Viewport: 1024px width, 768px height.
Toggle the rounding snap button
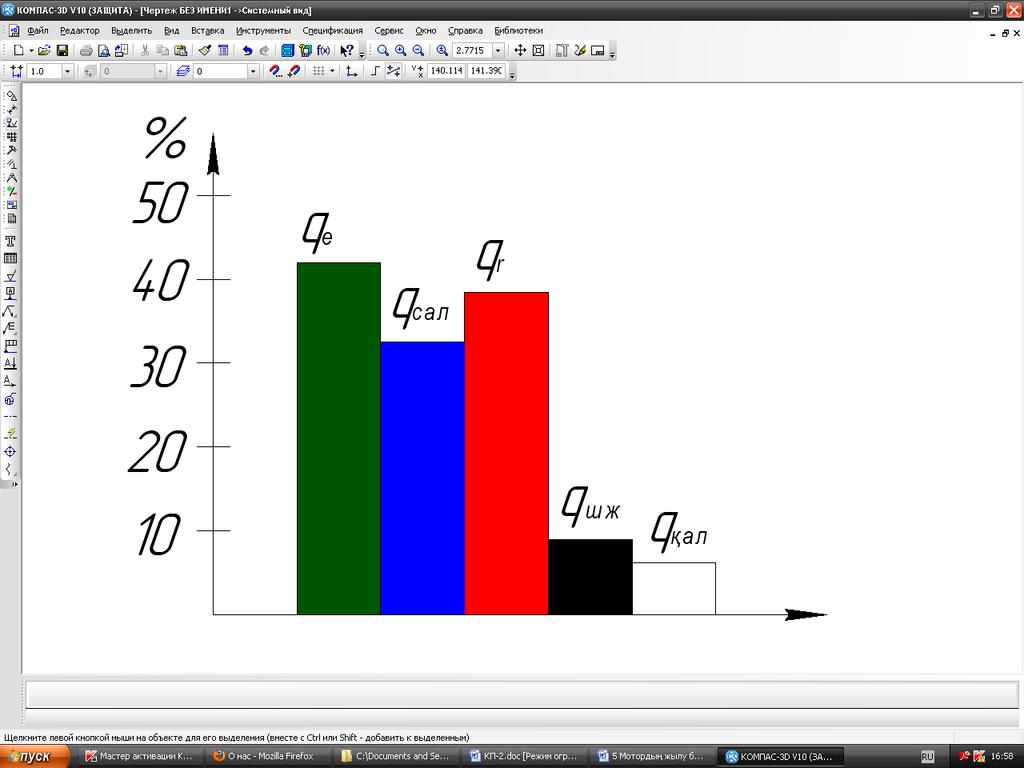pos(393,71)
